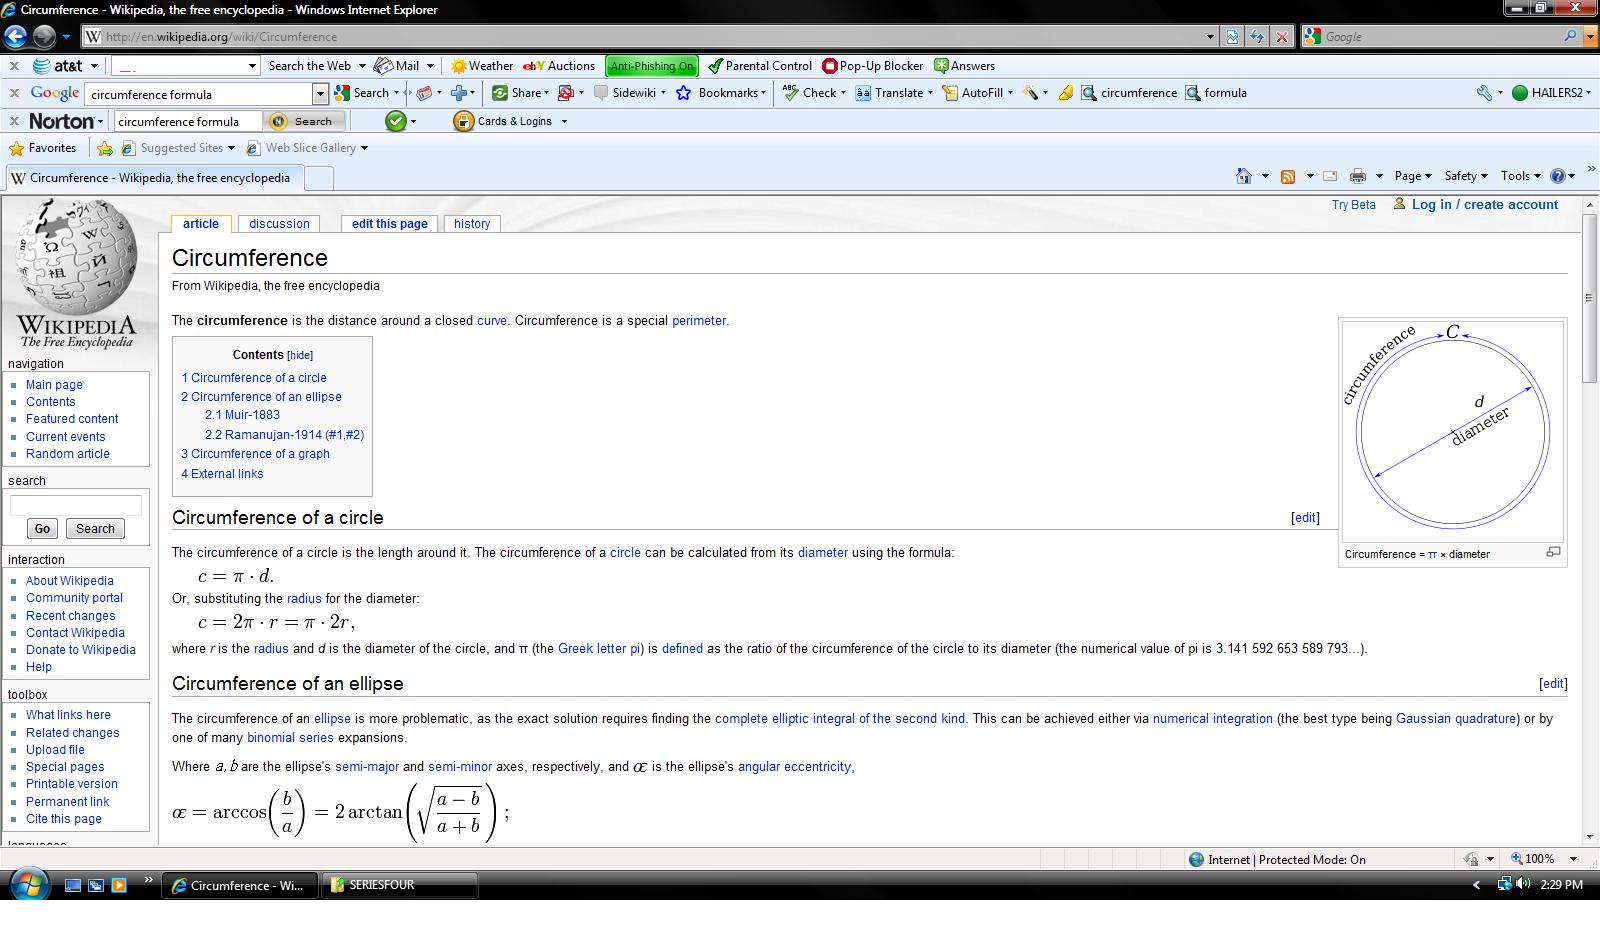
Task: Switch to the discussion tab
Action: coord(279,224)
